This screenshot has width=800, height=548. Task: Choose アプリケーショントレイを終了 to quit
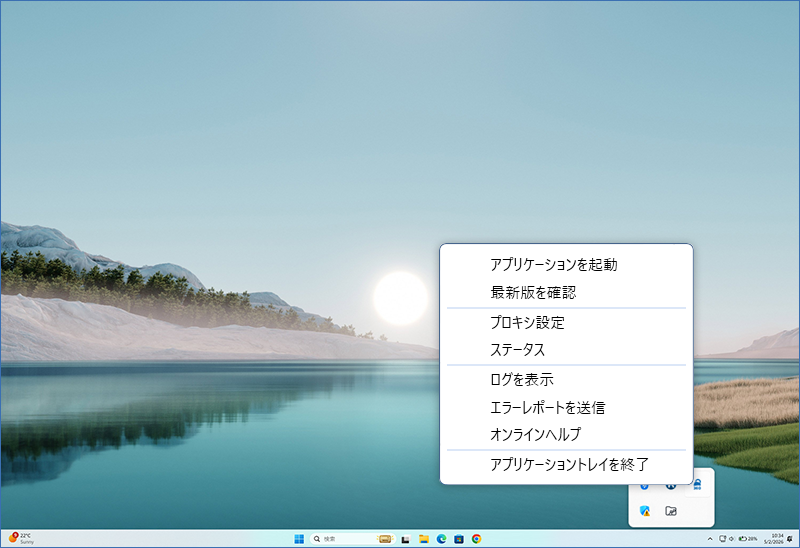coord(569,464)
